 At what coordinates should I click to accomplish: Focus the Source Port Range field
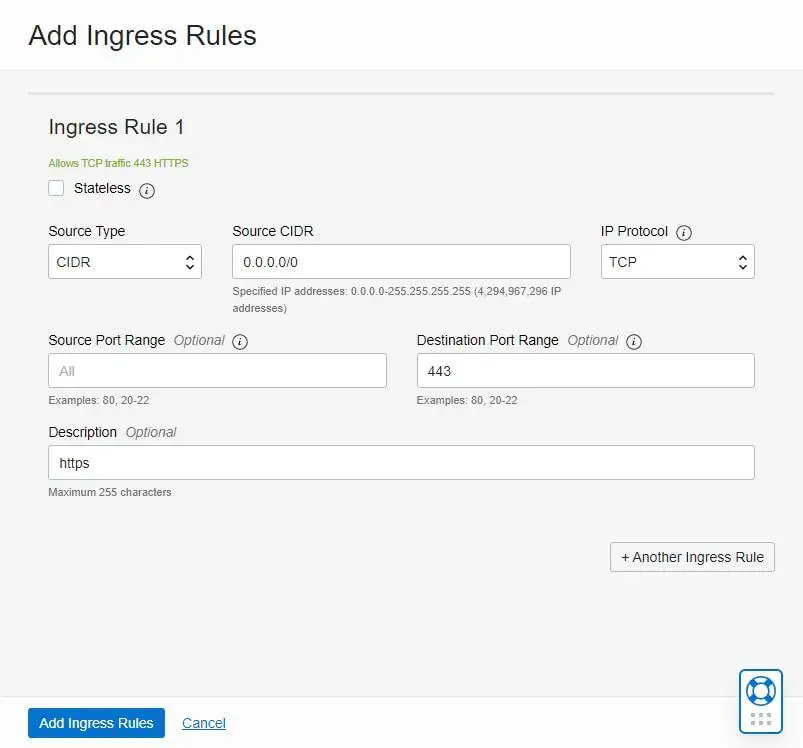pyautogui.click(x=217, y=371)
